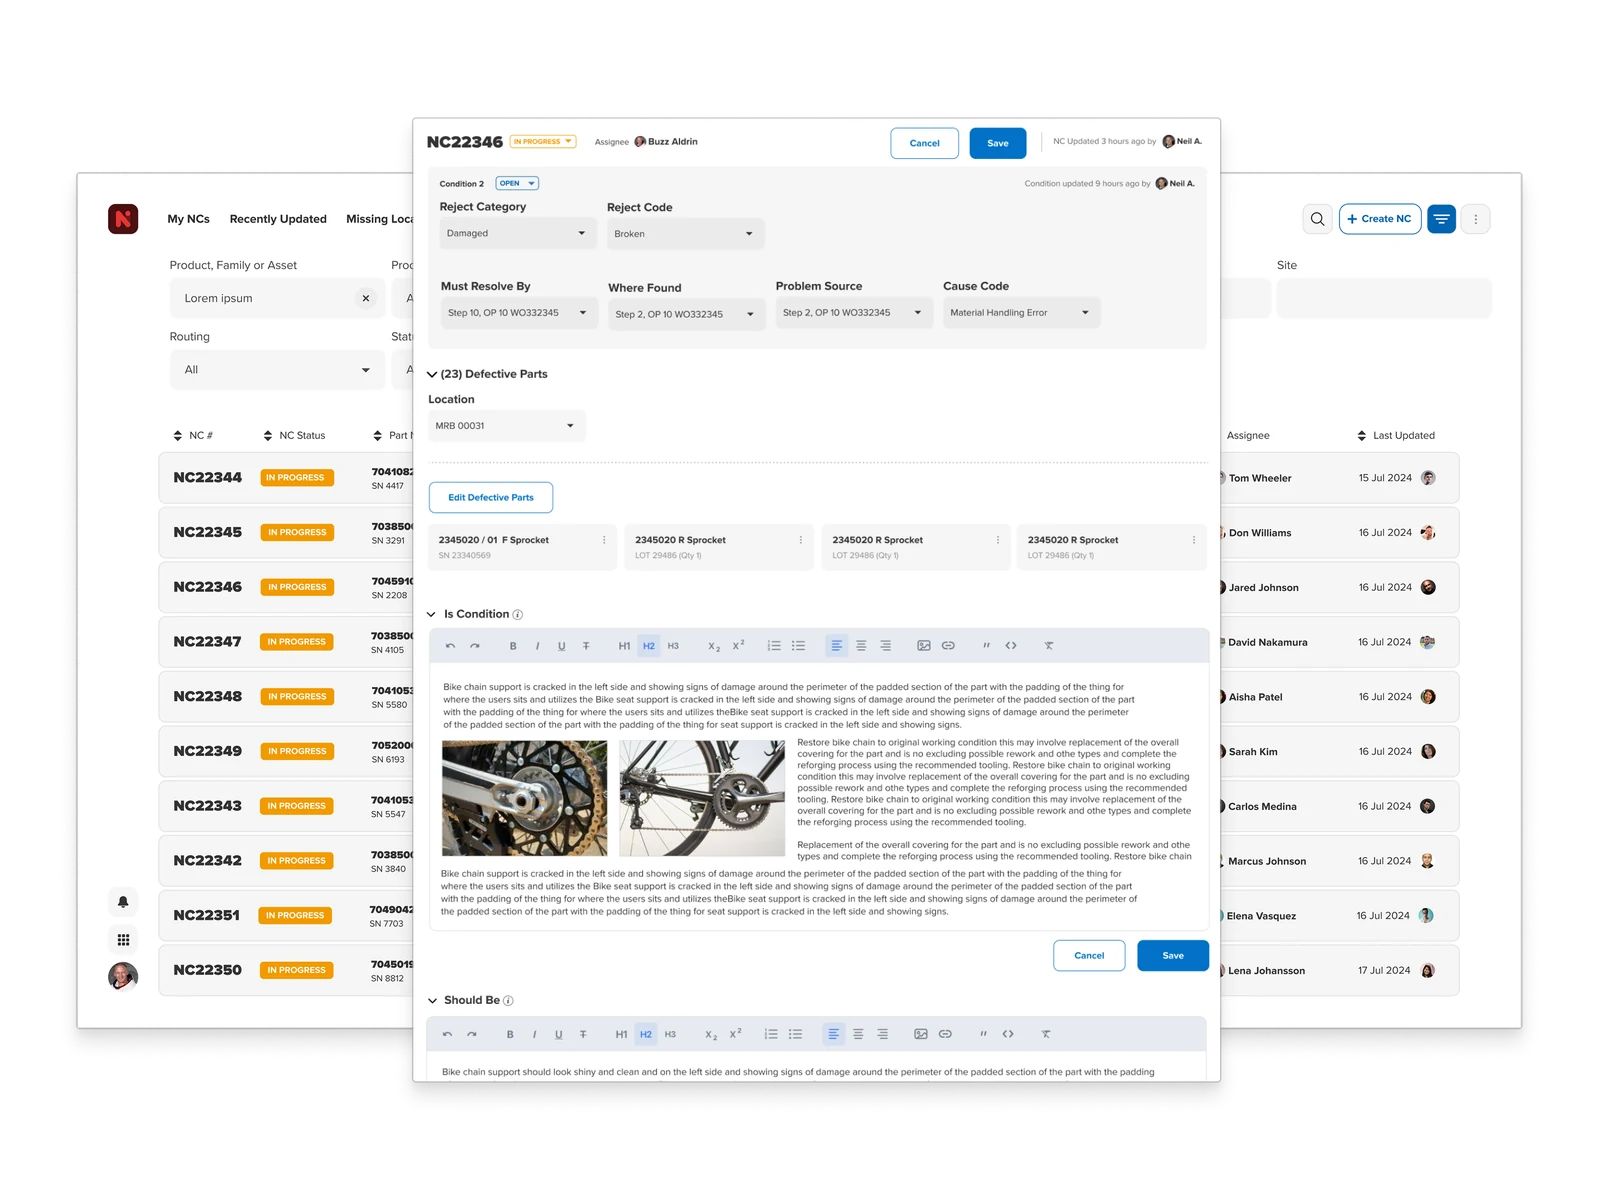Open Condition 2 OPEN status dropdown
The width and height of the screenshot is (1600, 1200).
(517, 183)
